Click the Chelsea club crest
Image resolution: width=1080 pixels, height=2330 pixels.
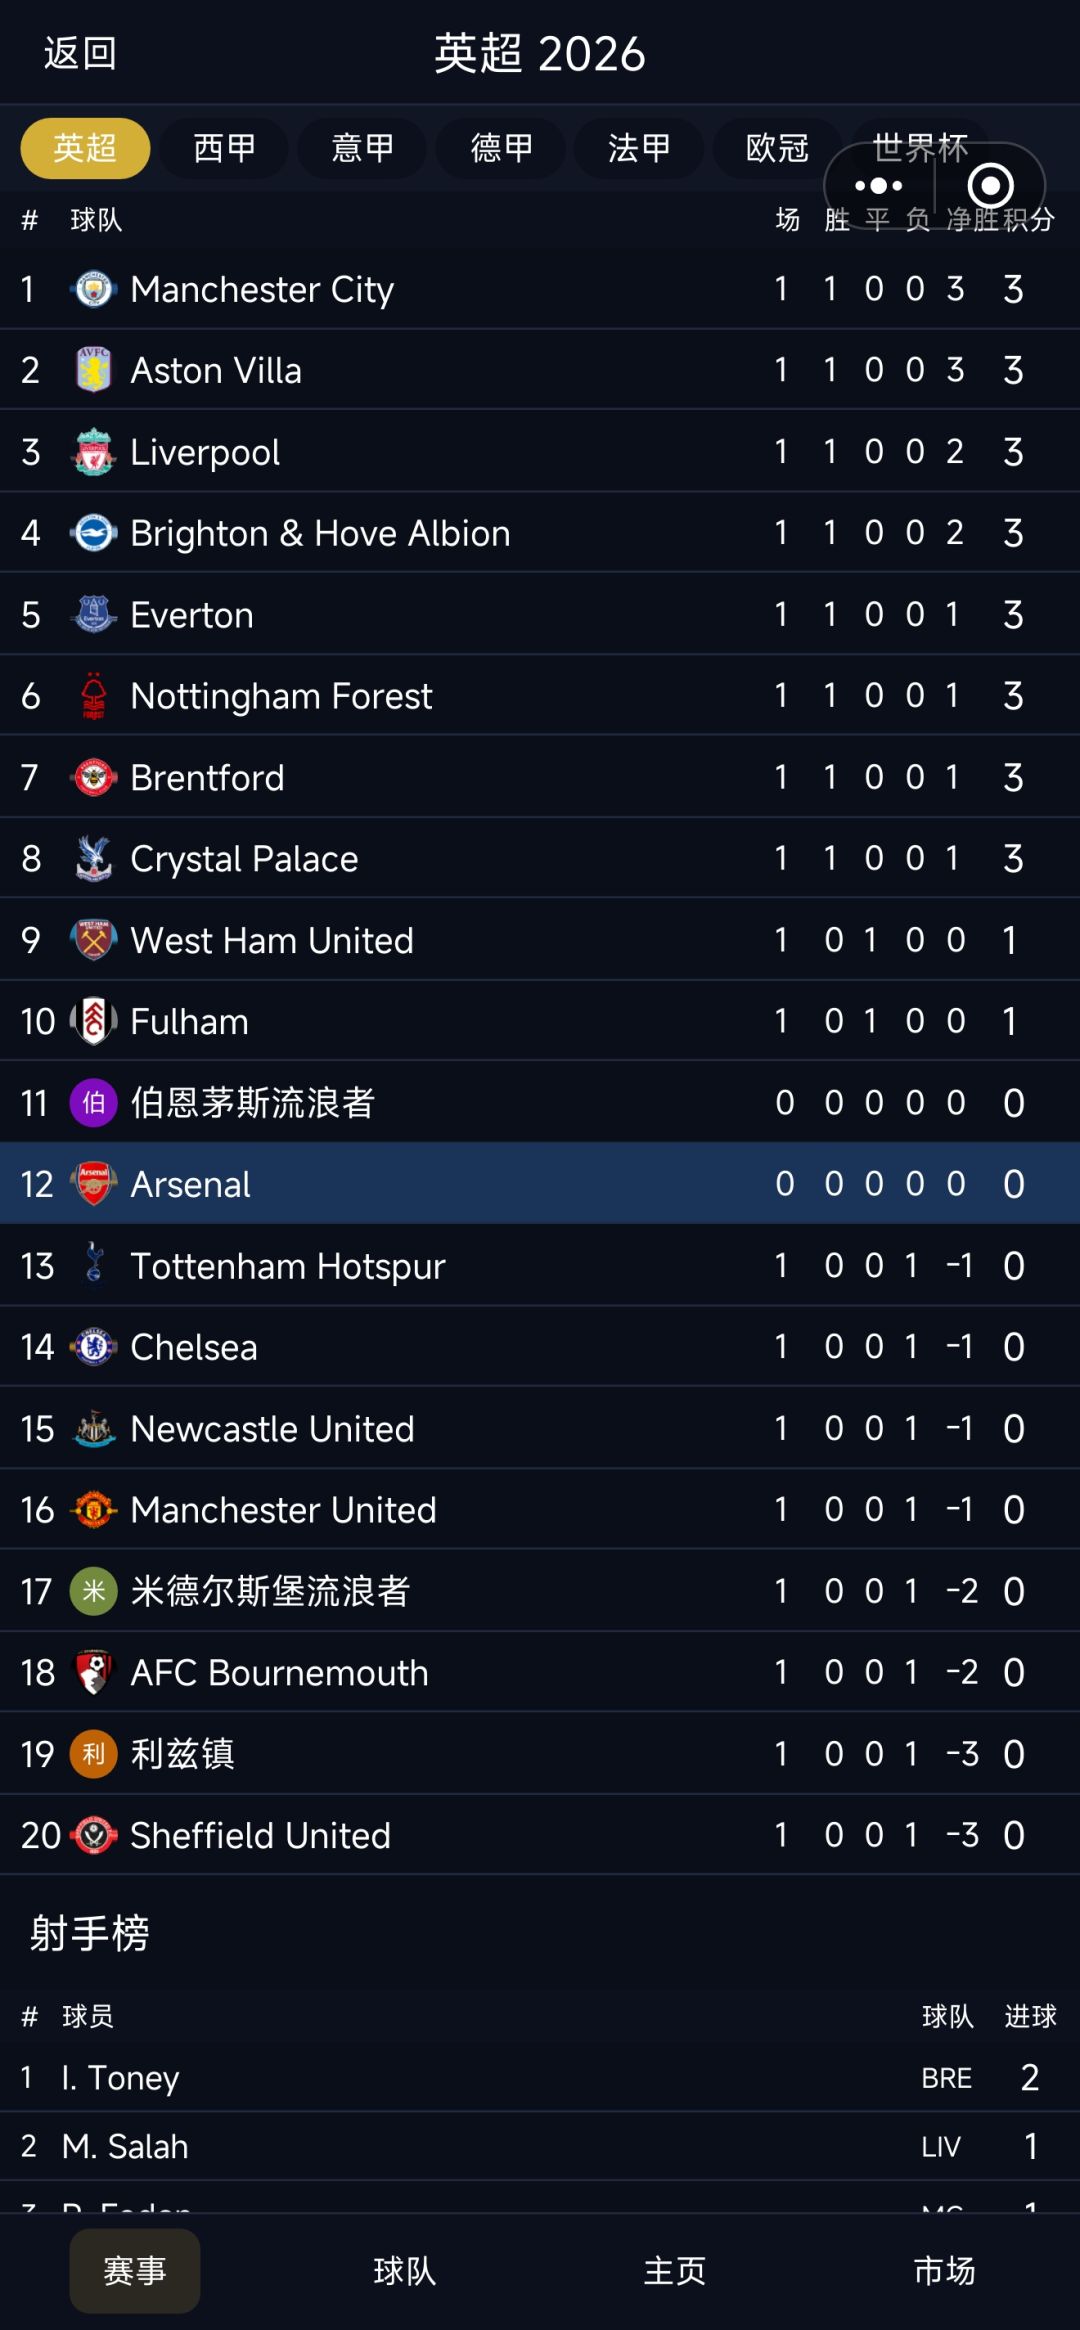[x=94, y=1347]
